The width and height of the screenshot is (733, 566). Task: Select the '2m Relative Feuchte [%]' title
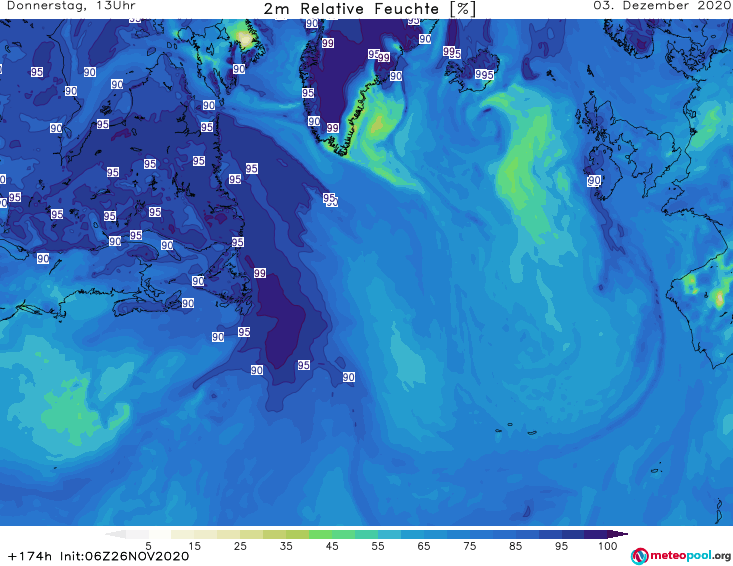[370, 9]
